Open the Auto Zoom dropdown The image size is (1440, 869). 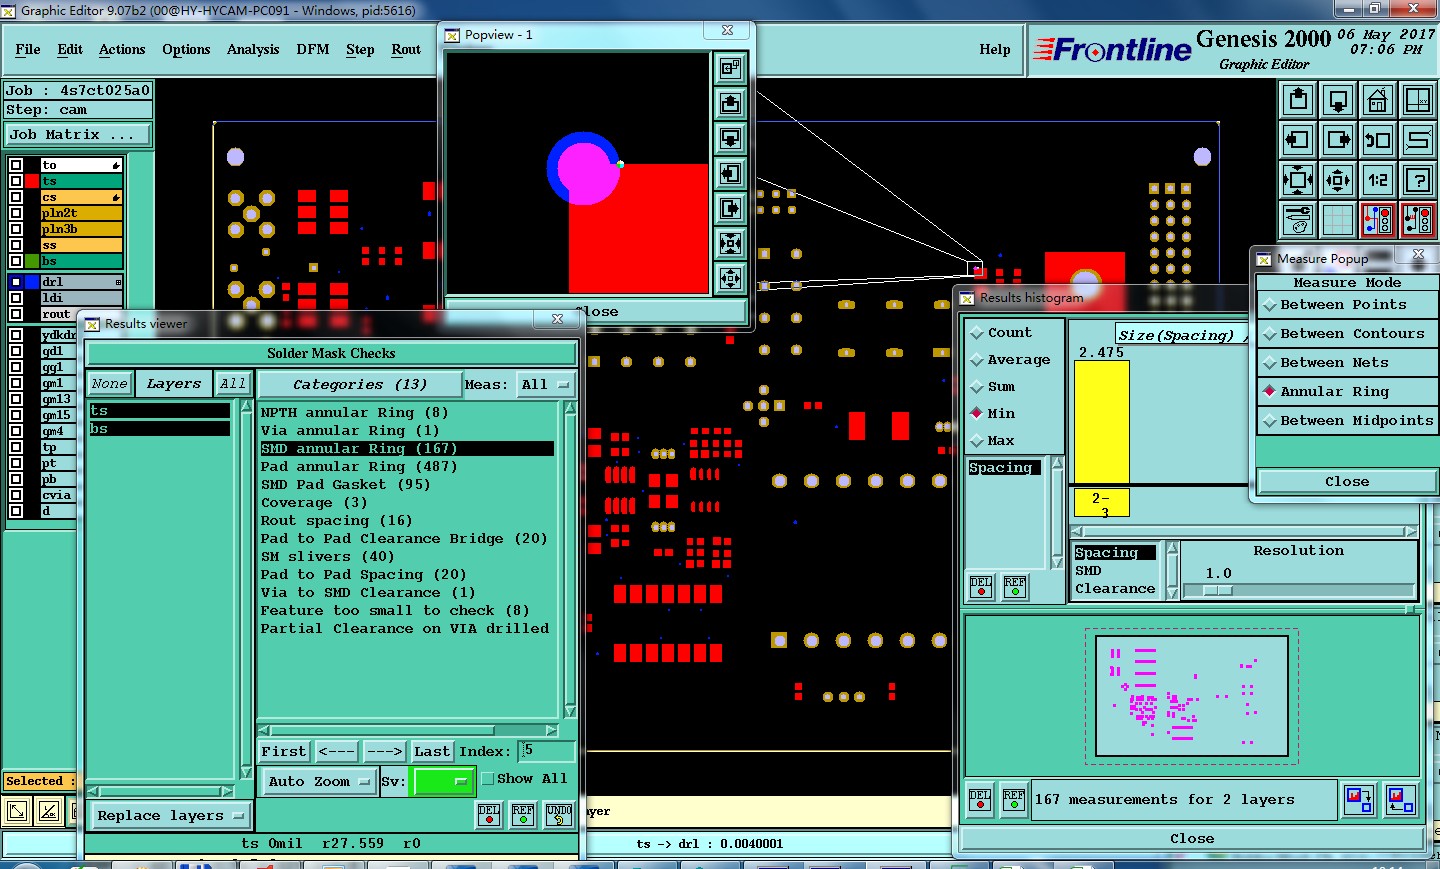coord(318,782)
